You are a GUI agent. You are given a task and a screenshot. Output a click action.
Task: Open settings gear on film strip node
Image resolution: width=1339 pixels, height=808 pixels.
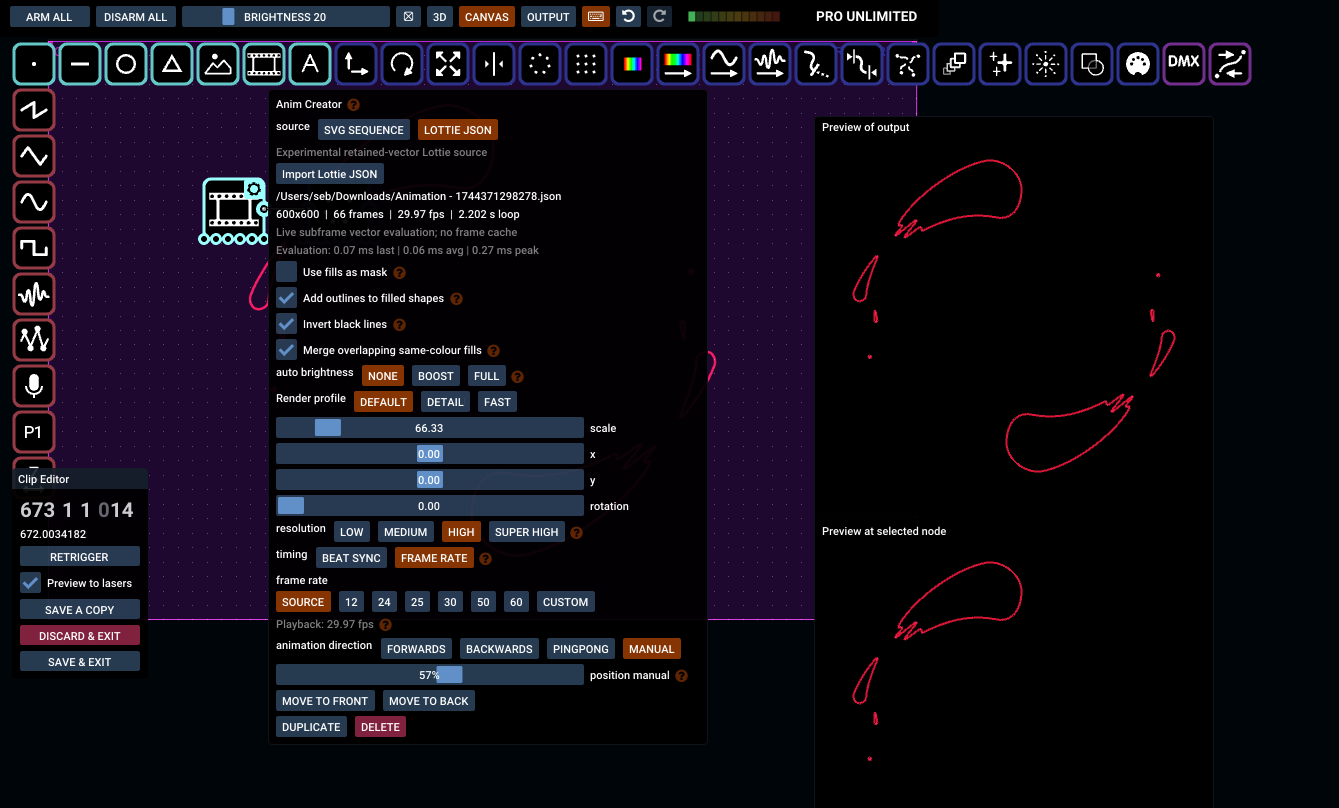(x=254, y=189)
